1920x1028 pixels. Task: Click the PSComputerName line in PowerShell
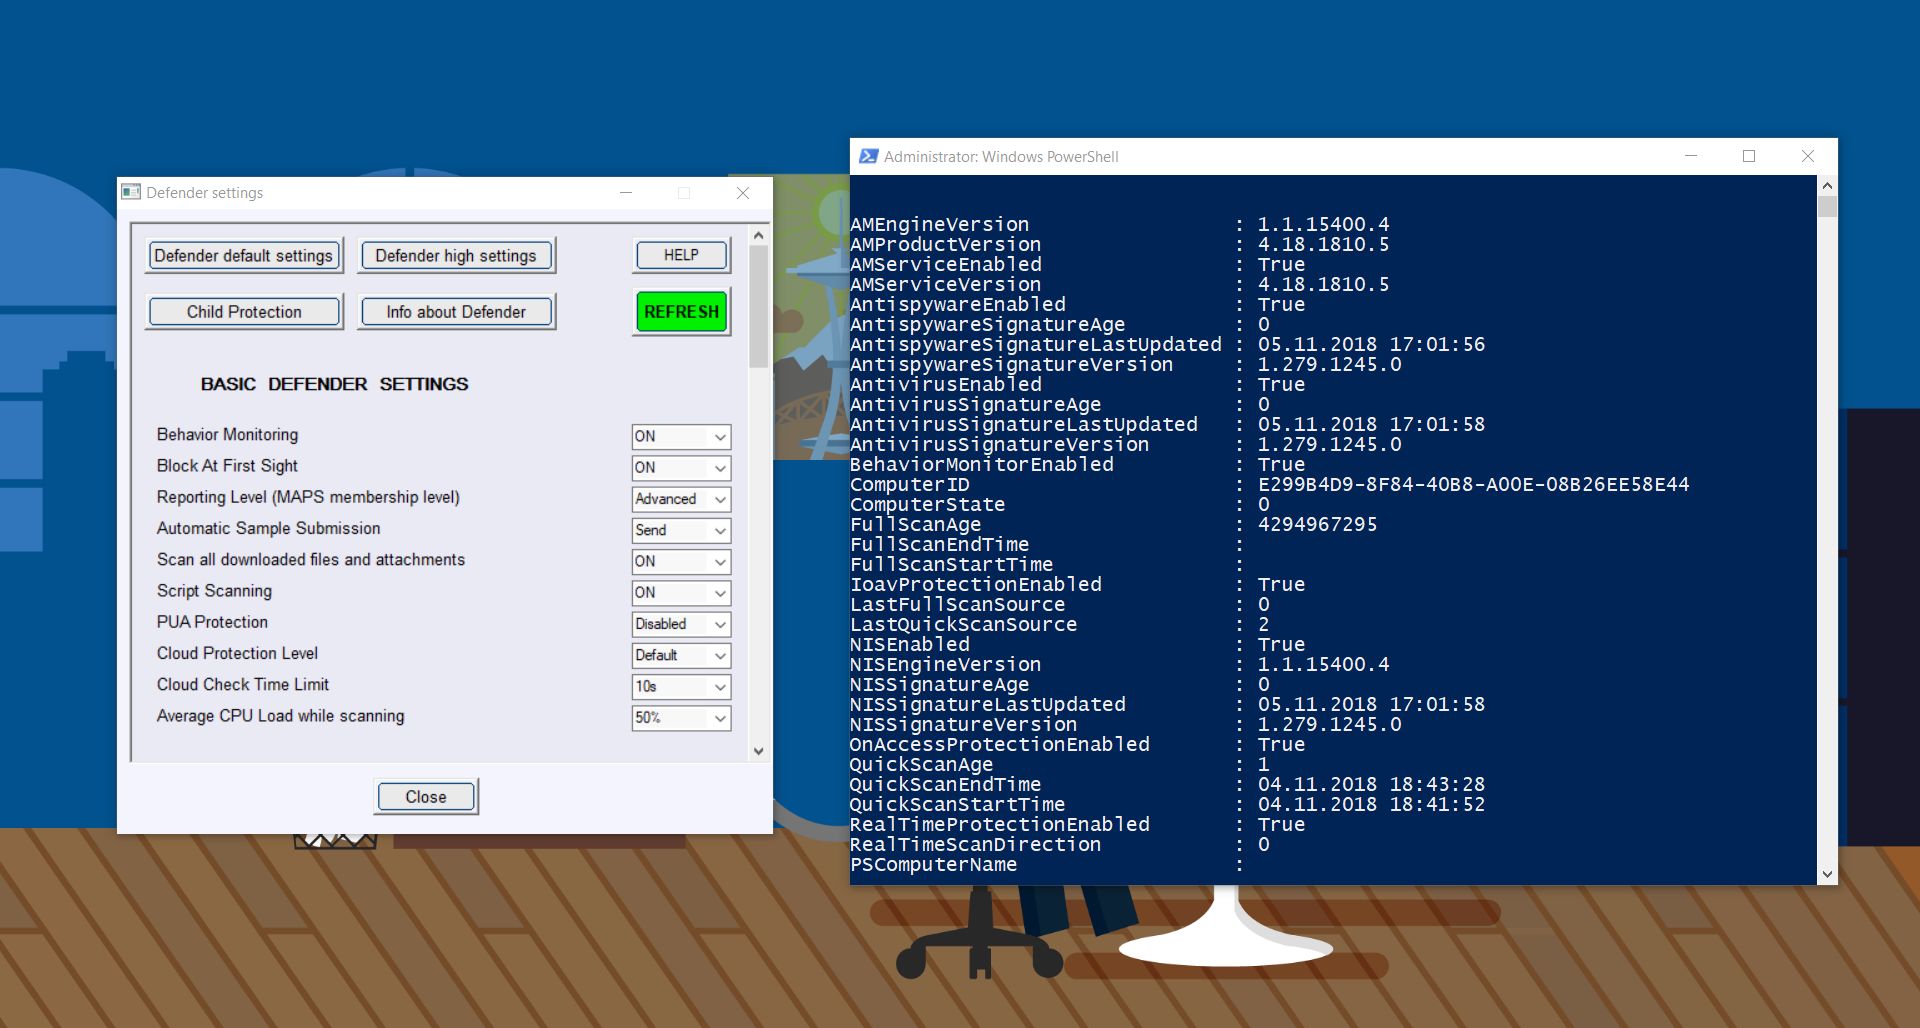click(1047, 865)
